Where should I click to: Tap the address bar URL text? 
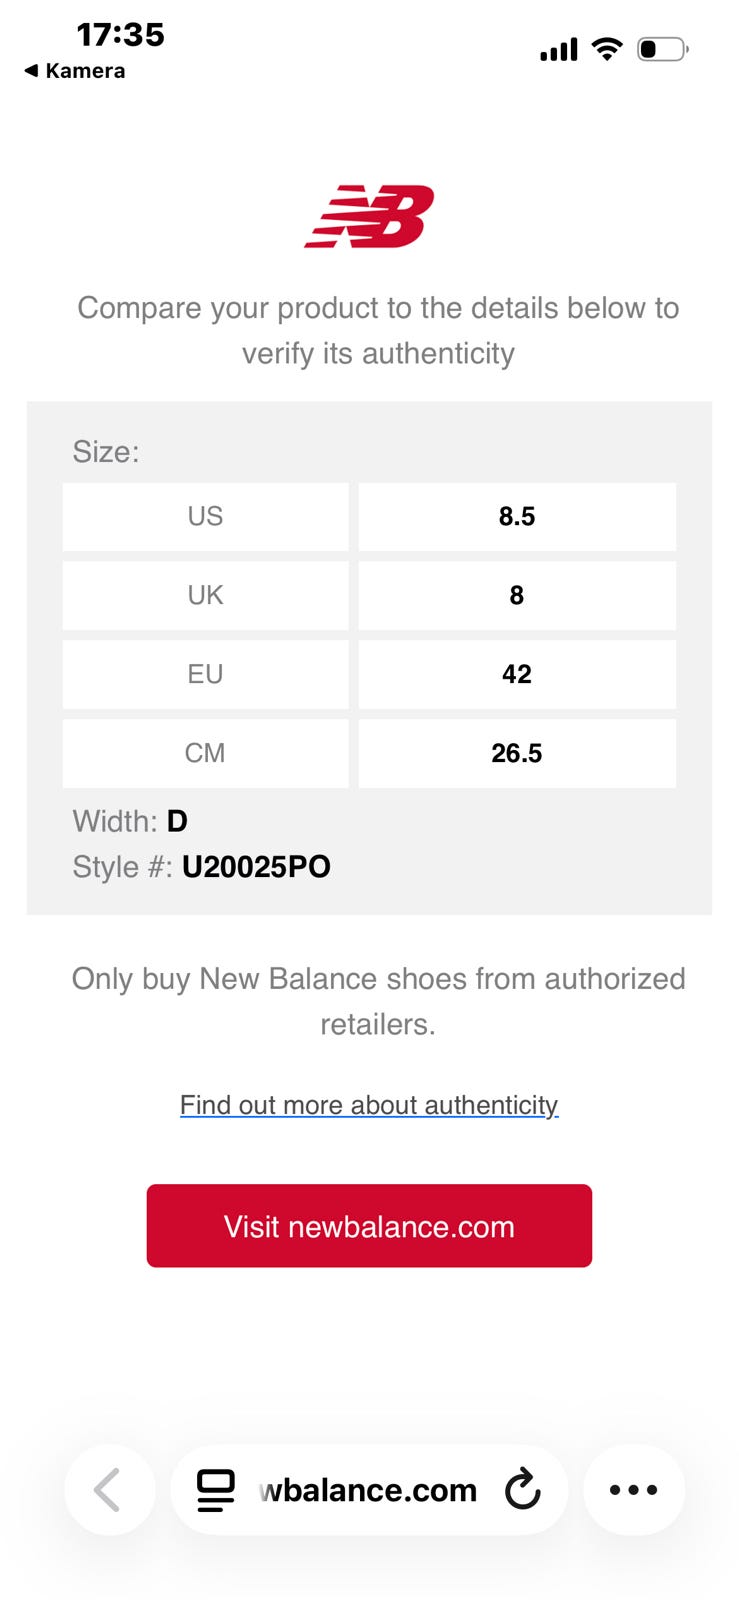point(368,1490)
